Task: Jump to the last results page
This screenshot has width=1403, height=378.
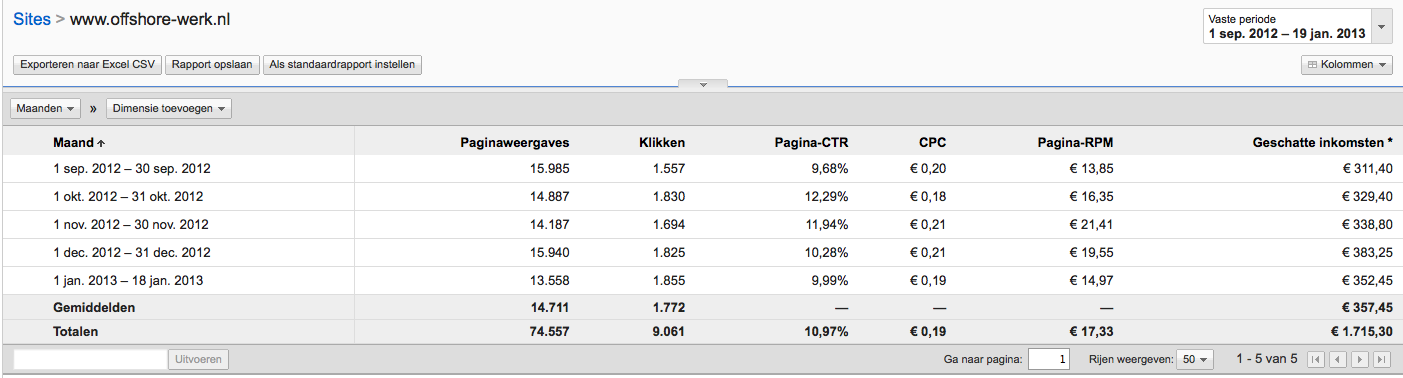Action: pos(1381,359)
